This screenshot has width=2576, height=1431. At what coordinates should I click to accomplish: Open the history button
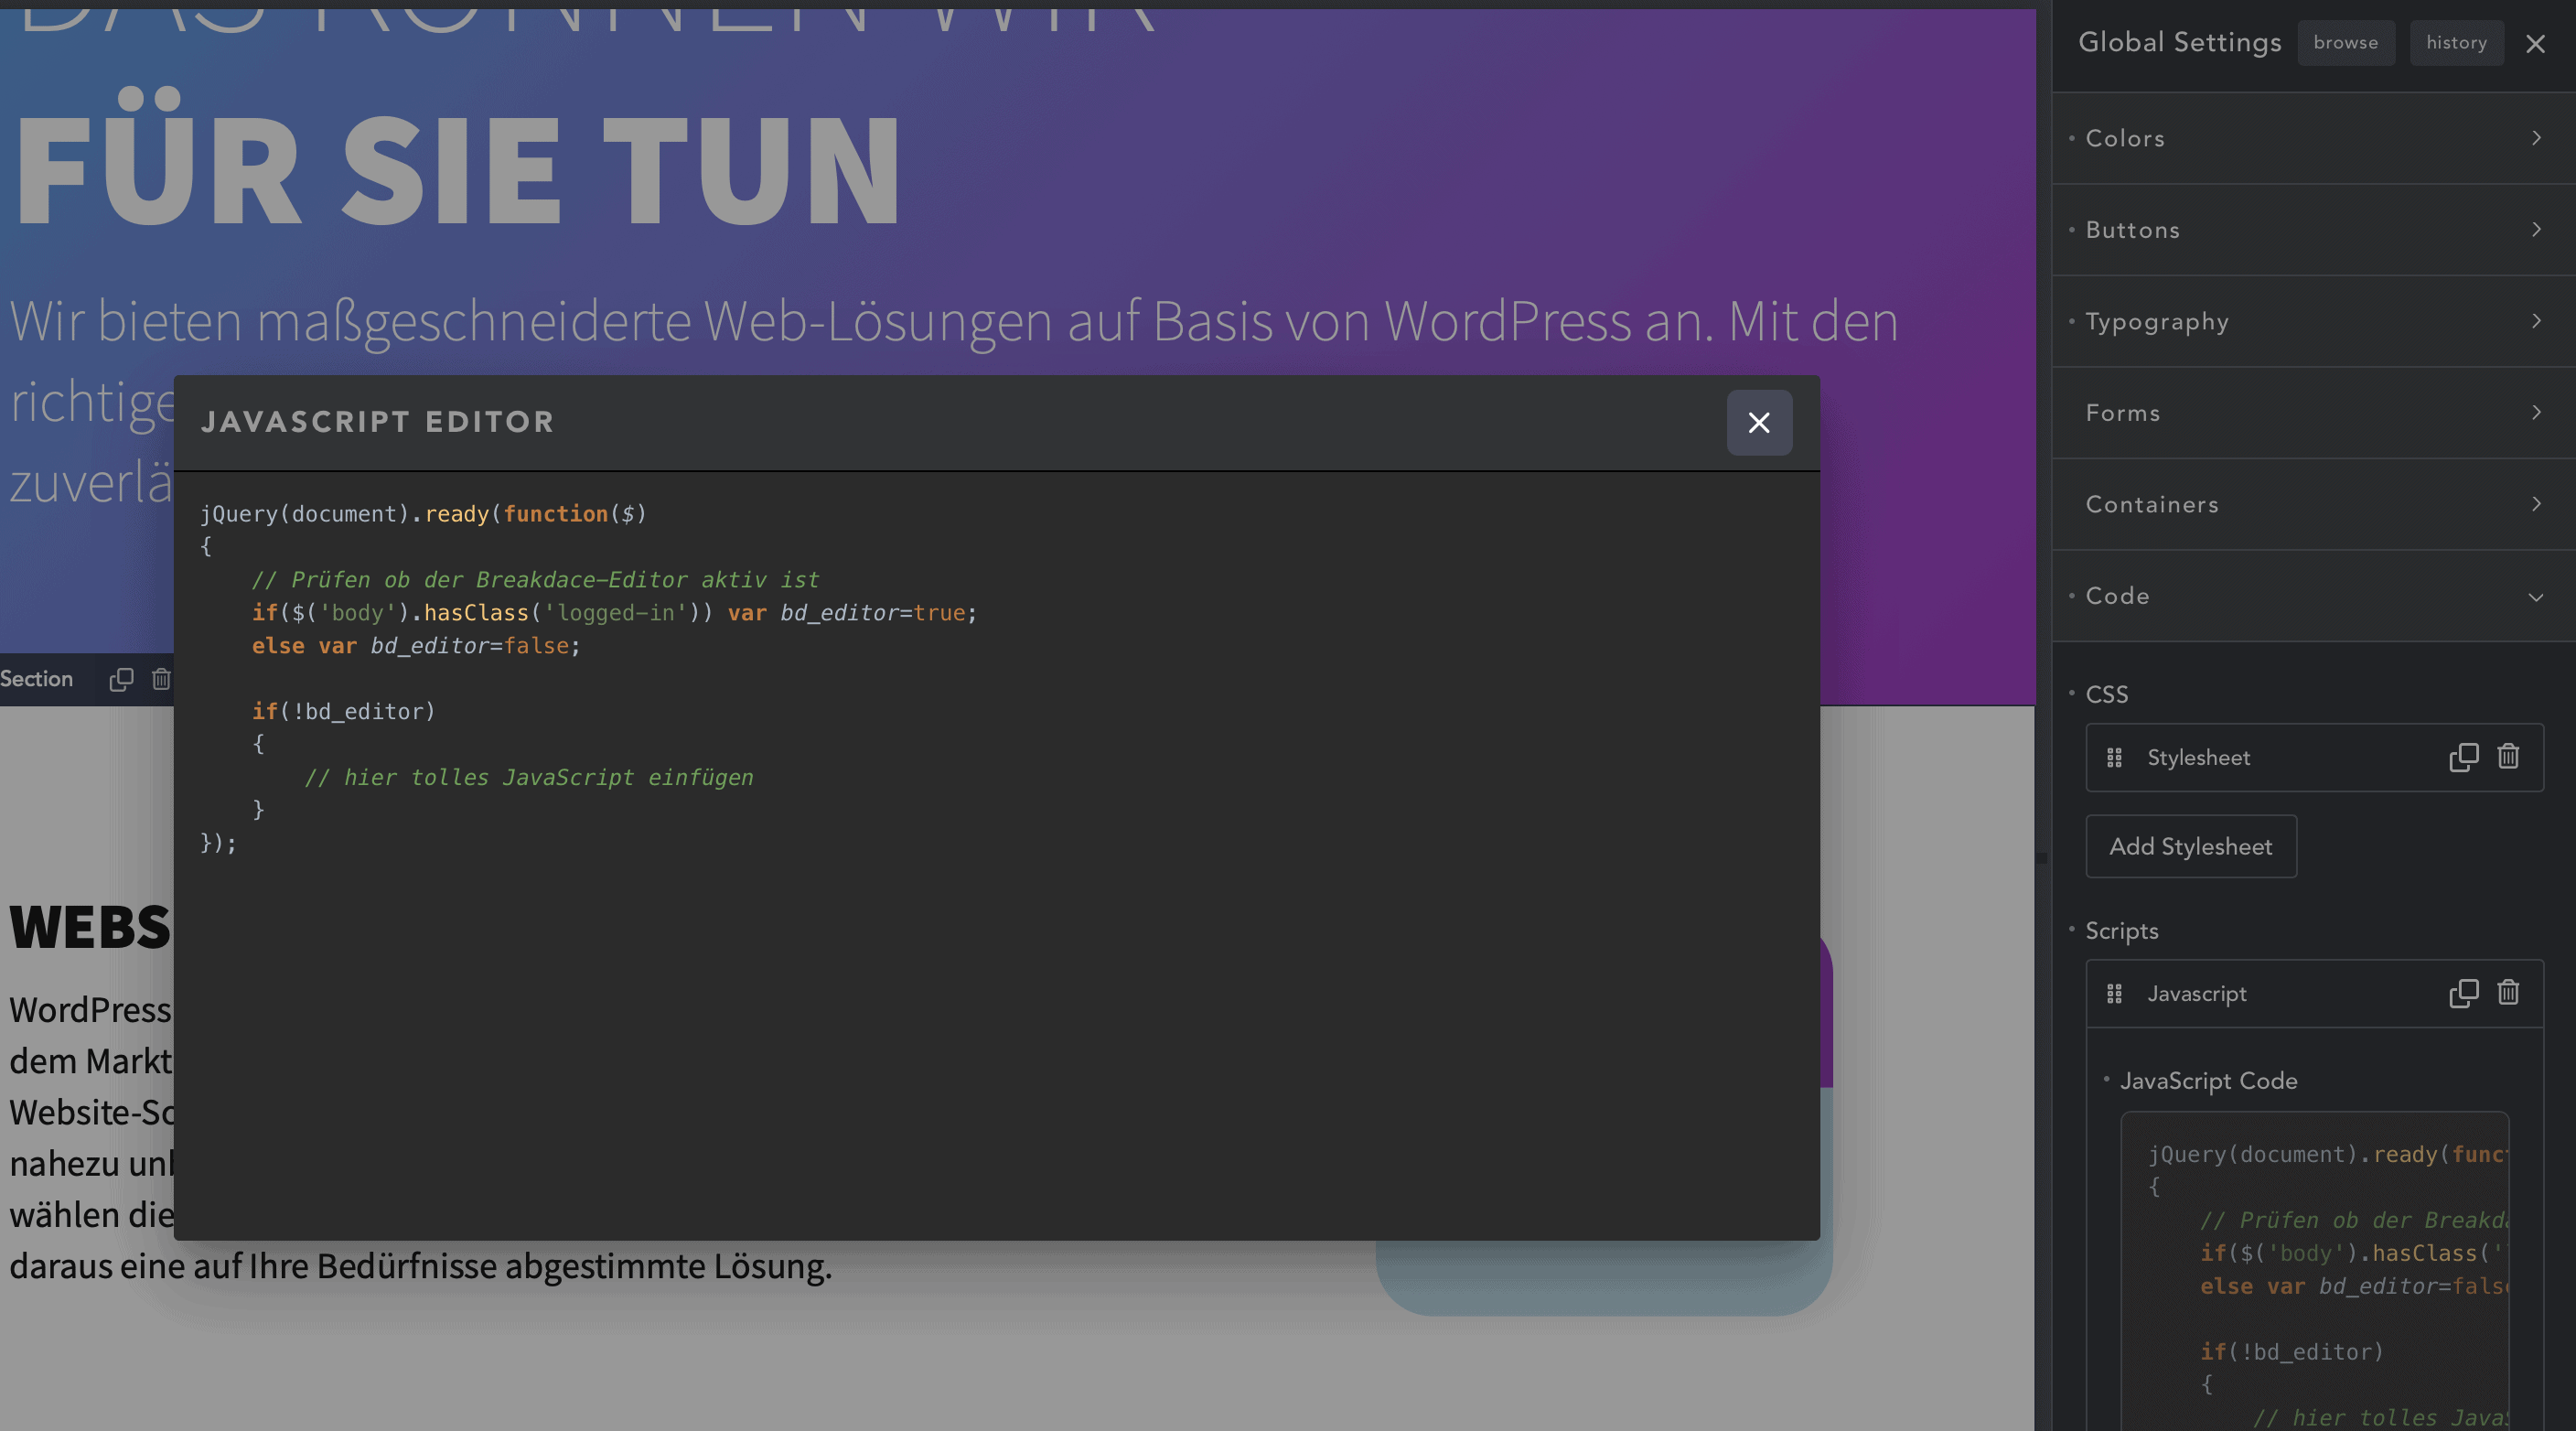[2456, 43]
